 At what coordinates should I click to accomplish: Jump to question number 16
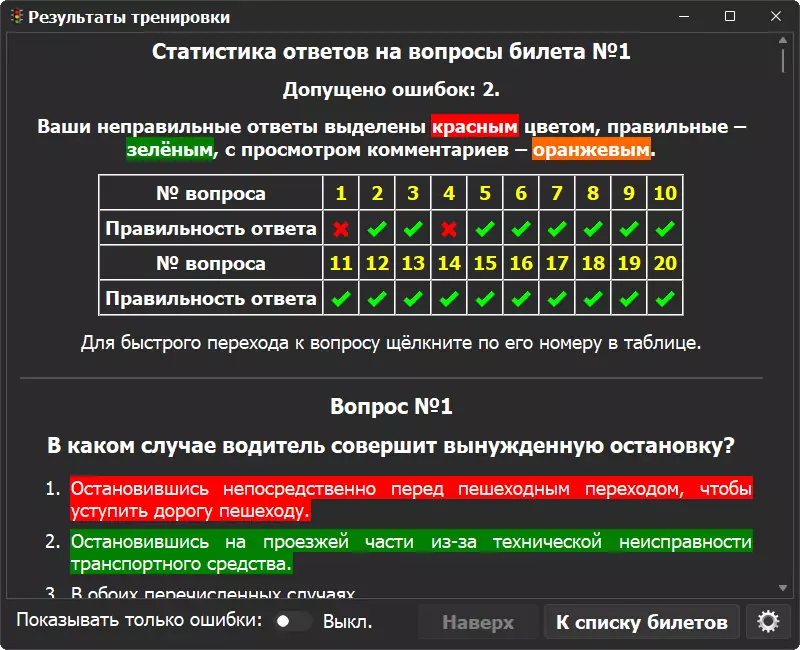(521, 263)
